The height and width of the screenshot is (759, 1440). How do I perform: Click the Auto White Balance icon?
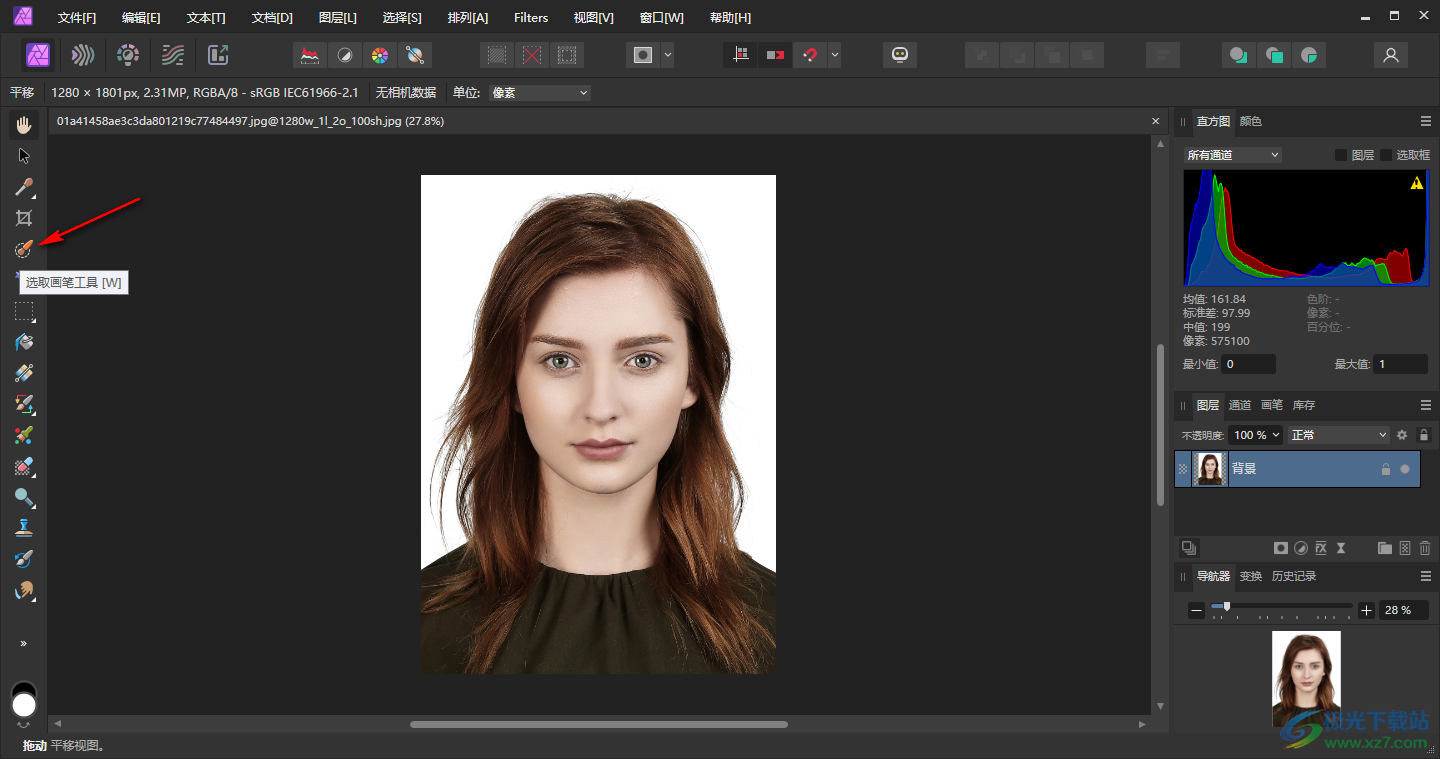click(x=414, y=55)
